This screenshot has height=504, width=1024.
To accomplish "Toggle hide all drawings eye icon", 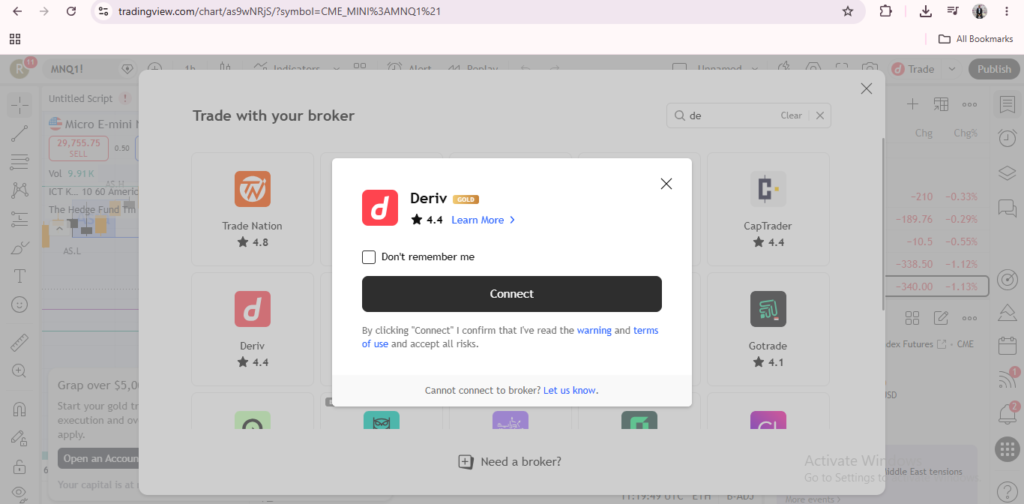I will 20,493.
